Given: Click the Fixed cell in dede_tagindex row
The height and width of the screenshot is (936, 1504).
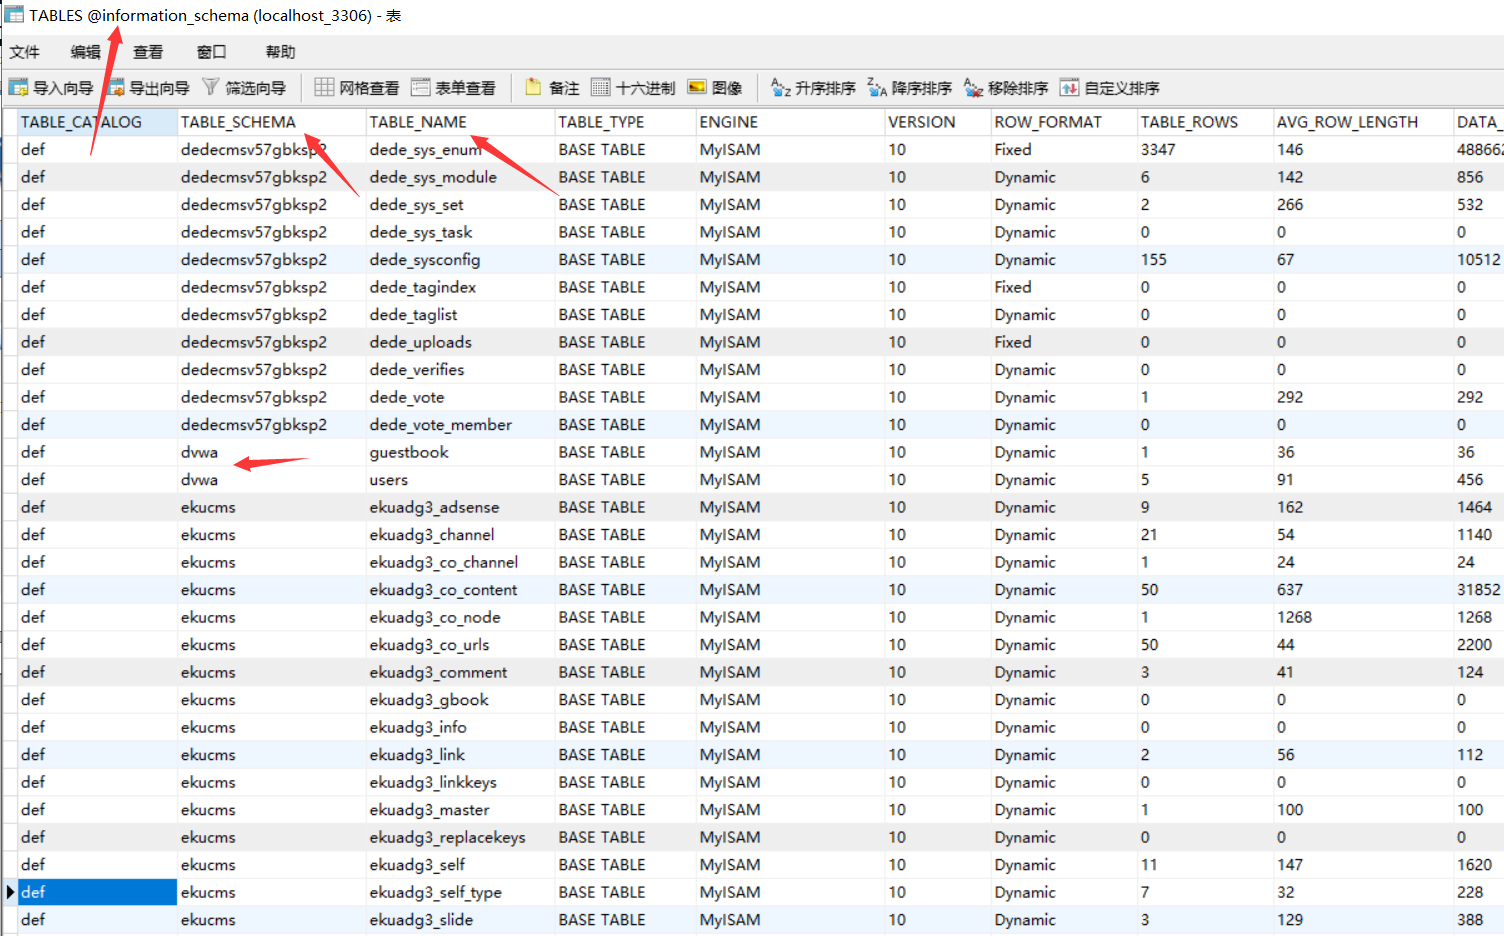Looking at the screenshot, I should coord(1064,287).
